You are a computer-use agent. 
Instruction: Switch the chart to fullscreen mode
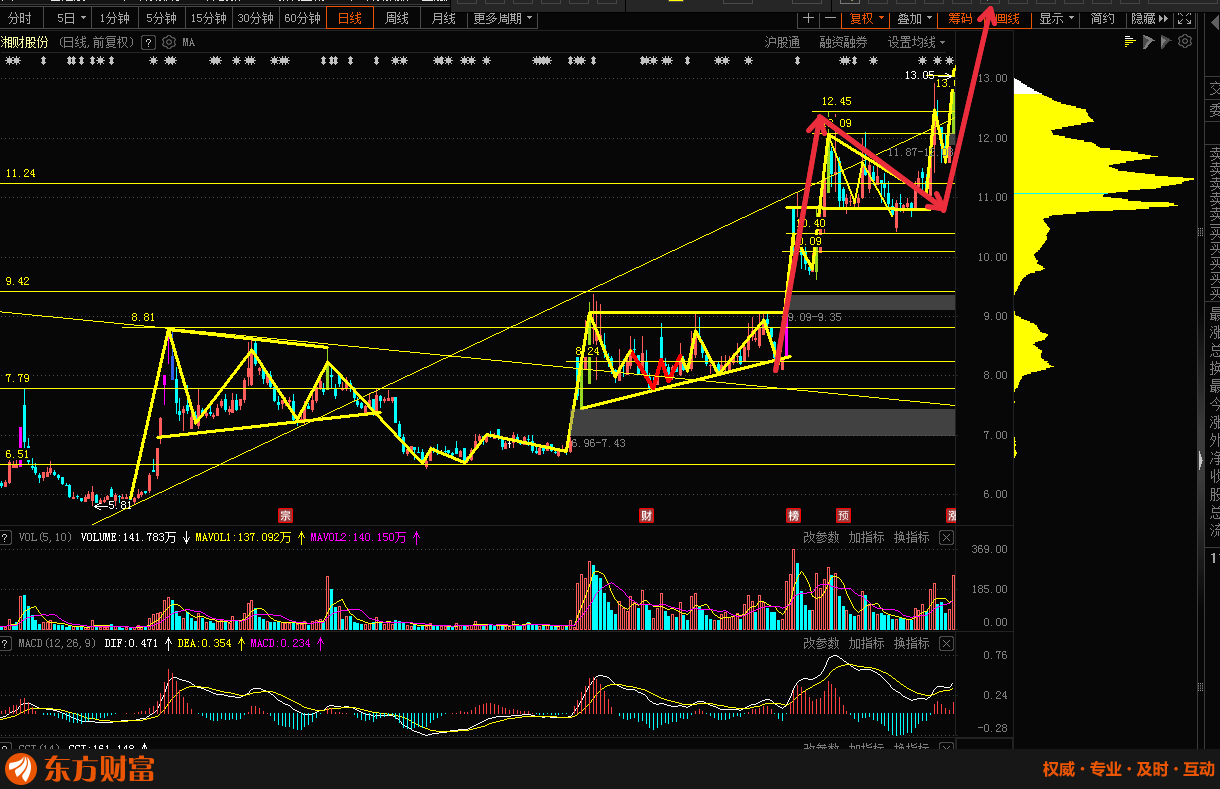[x=1184, y=18]
